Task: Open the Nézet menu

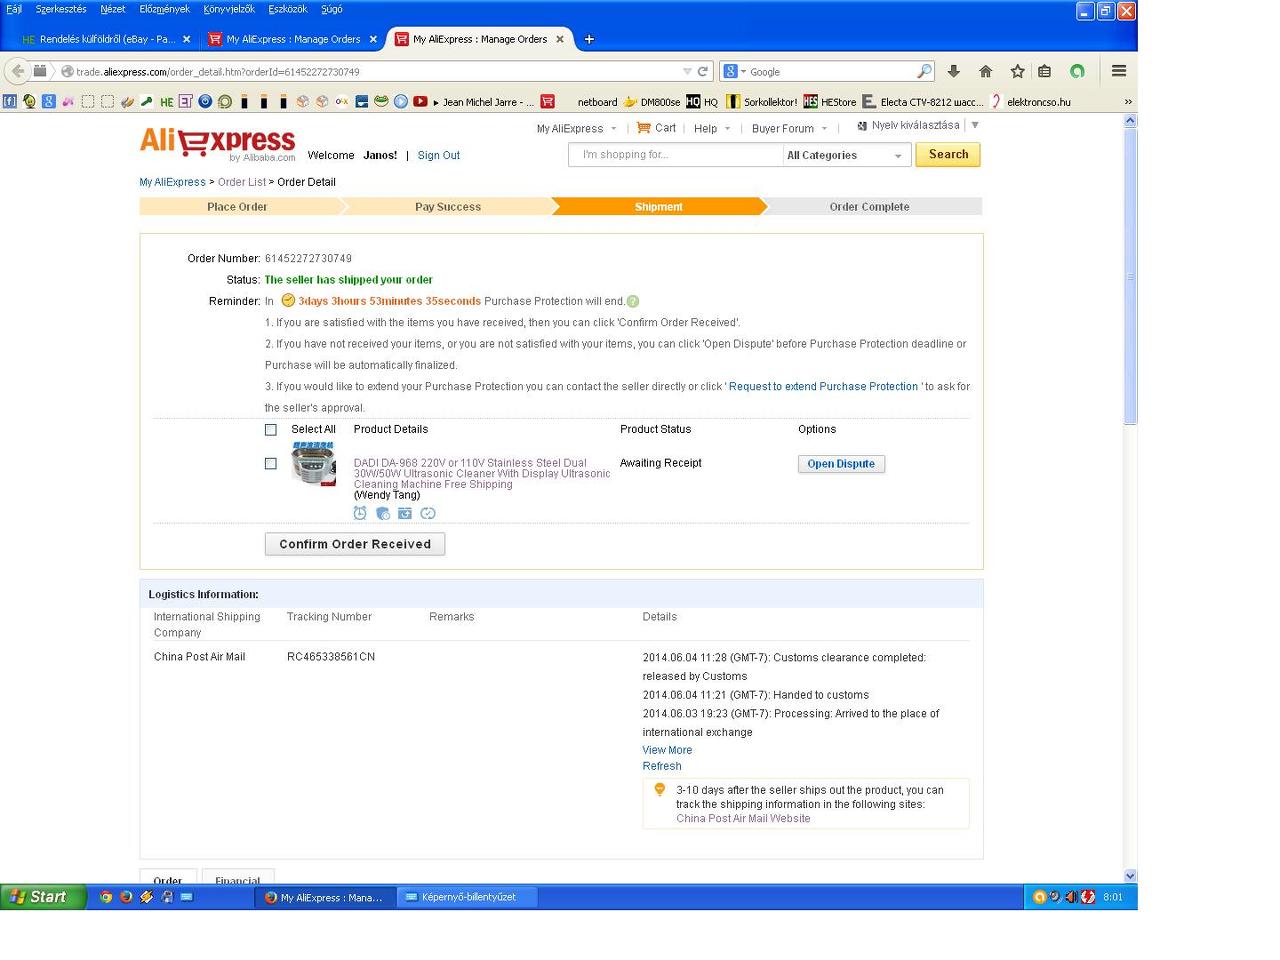Action: click(x=113, y=9)
